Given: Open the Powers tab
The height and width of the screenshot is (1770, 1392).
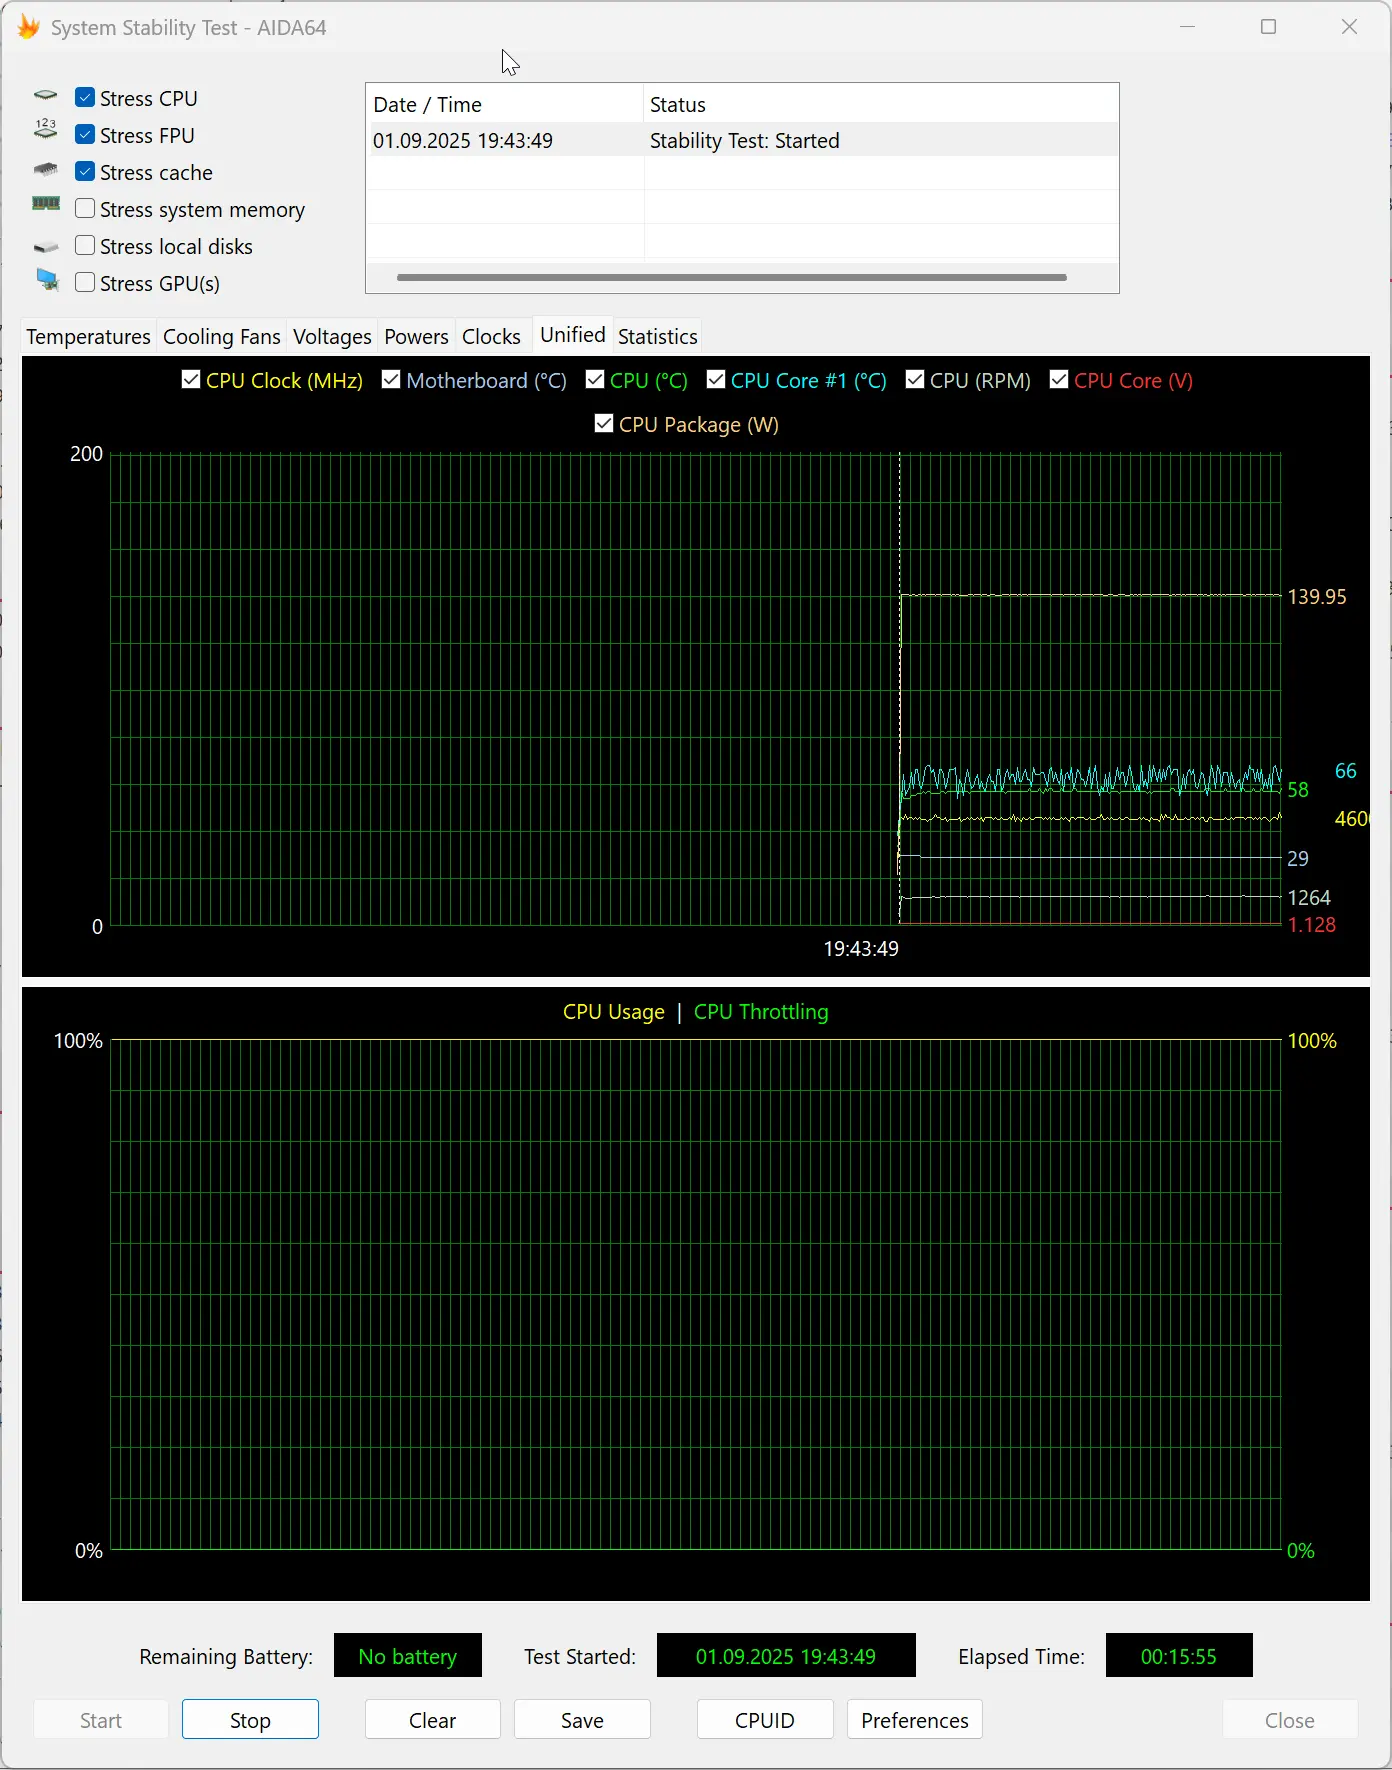Looking at the screenshot, I should click(416, 336).
